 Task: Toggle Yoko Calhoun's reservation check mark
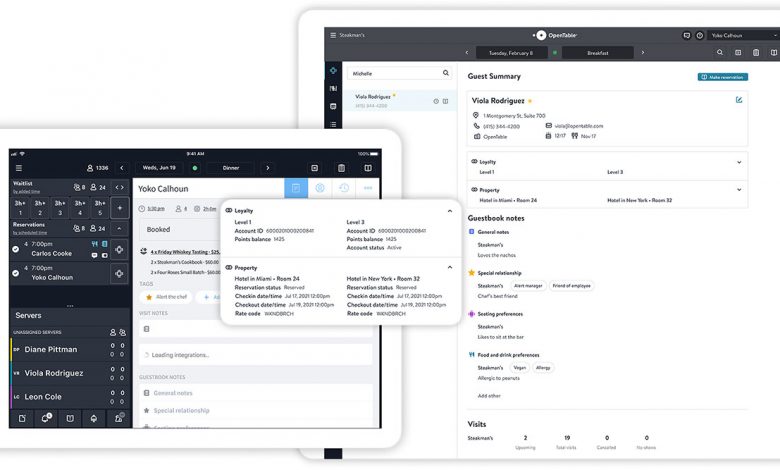tap(15, 273)
